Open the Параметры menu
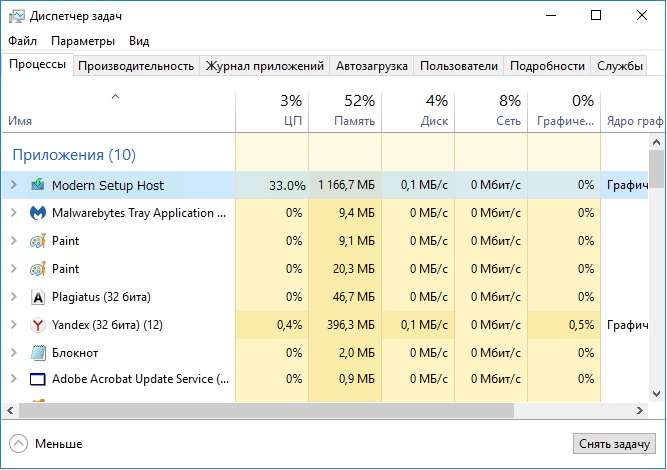This screenshot has height=470, width=667. 83,41
